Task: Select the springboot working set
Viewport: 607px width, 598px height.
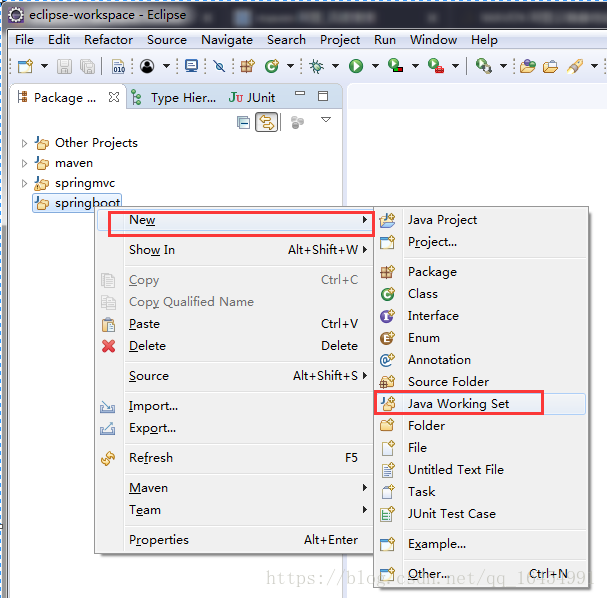Action: [77, 203]
